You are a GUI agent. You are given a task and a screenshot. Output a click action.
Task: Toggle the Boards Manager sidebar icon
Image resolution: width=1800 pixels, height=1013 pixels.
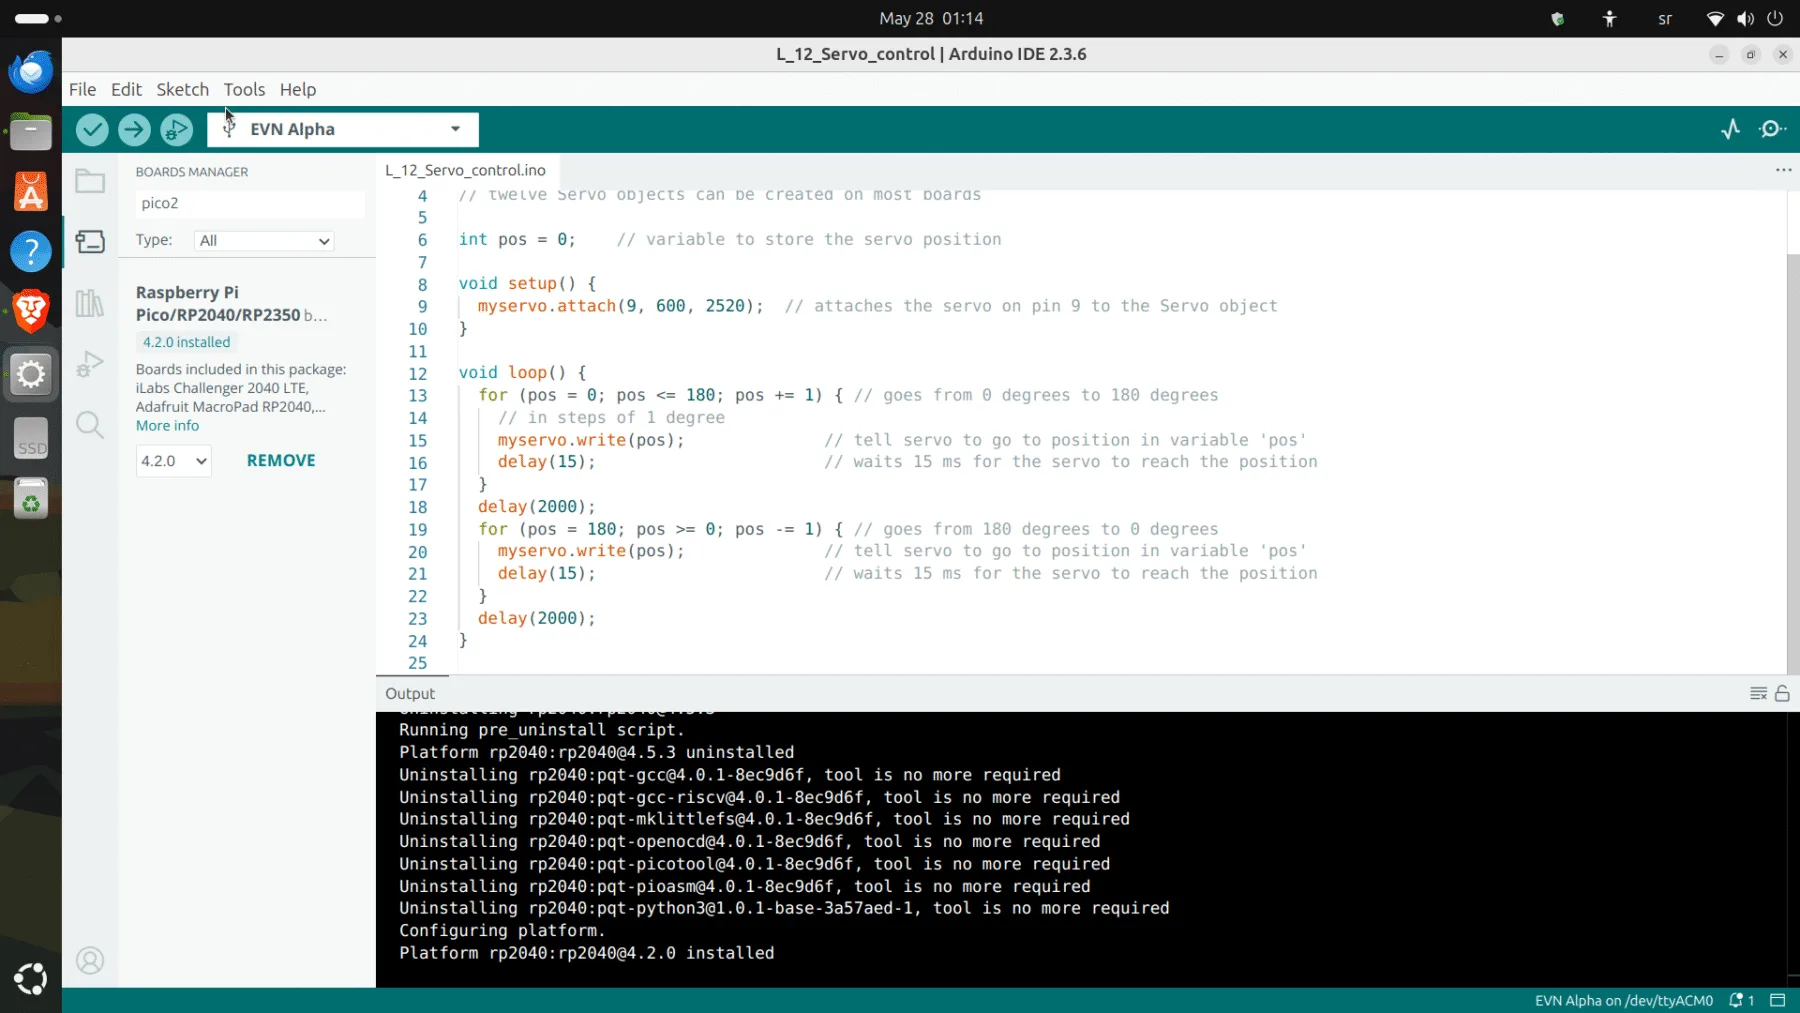point(90,241)
